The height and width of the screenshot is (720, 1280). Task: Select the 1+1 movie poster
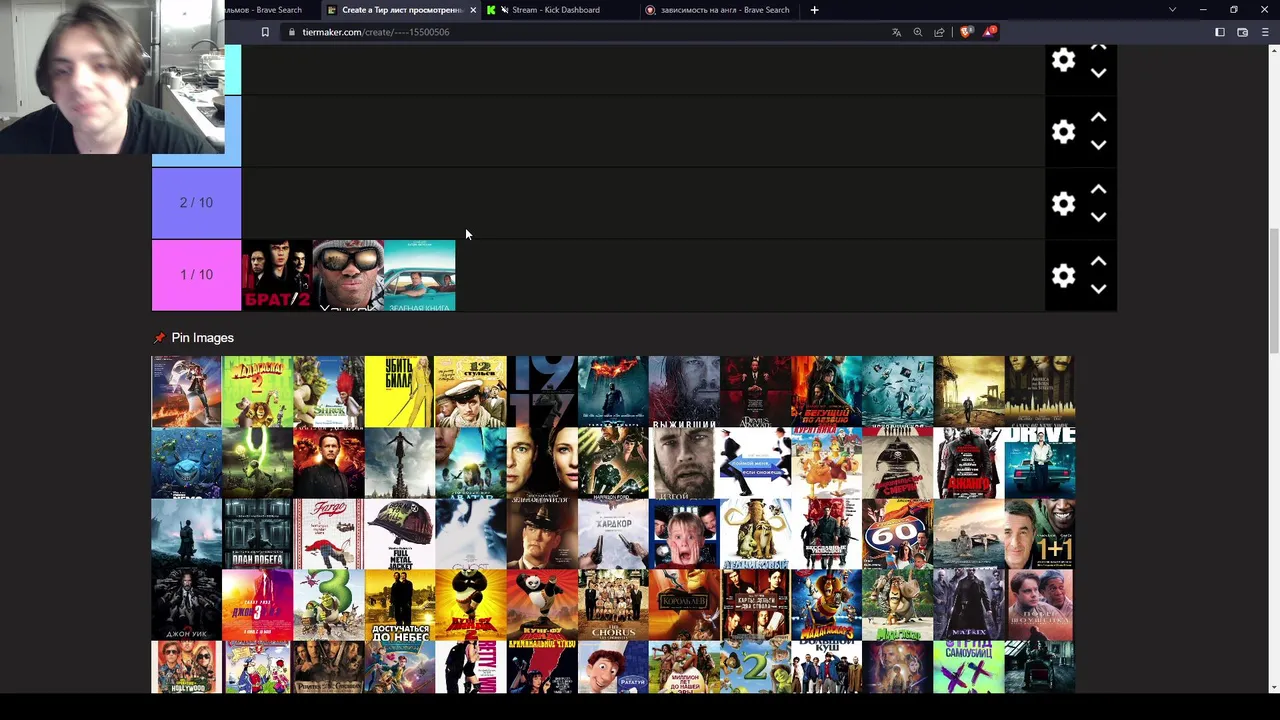[x=1039, y=534]
